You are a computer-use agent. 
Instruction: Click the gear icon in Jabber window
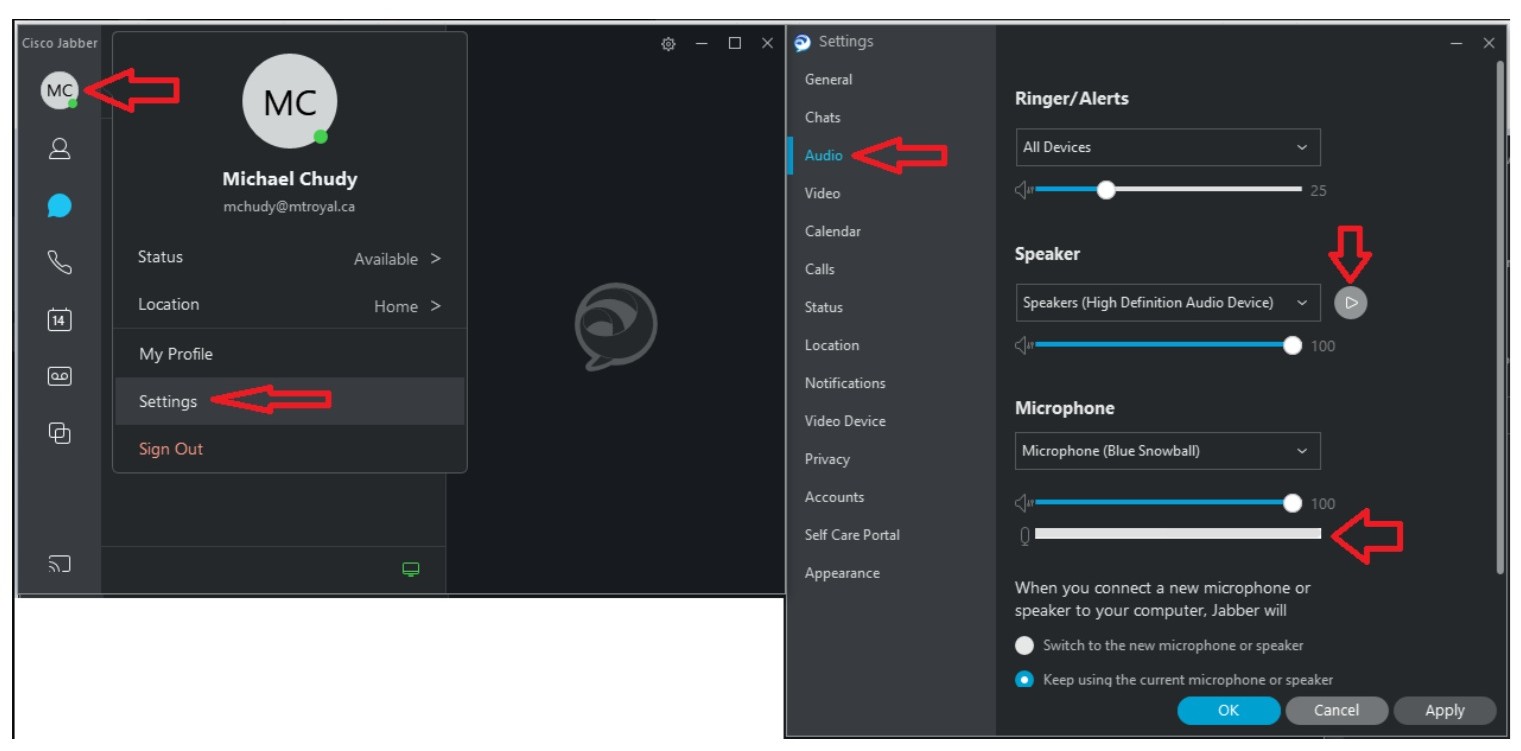tap(668, 44)
